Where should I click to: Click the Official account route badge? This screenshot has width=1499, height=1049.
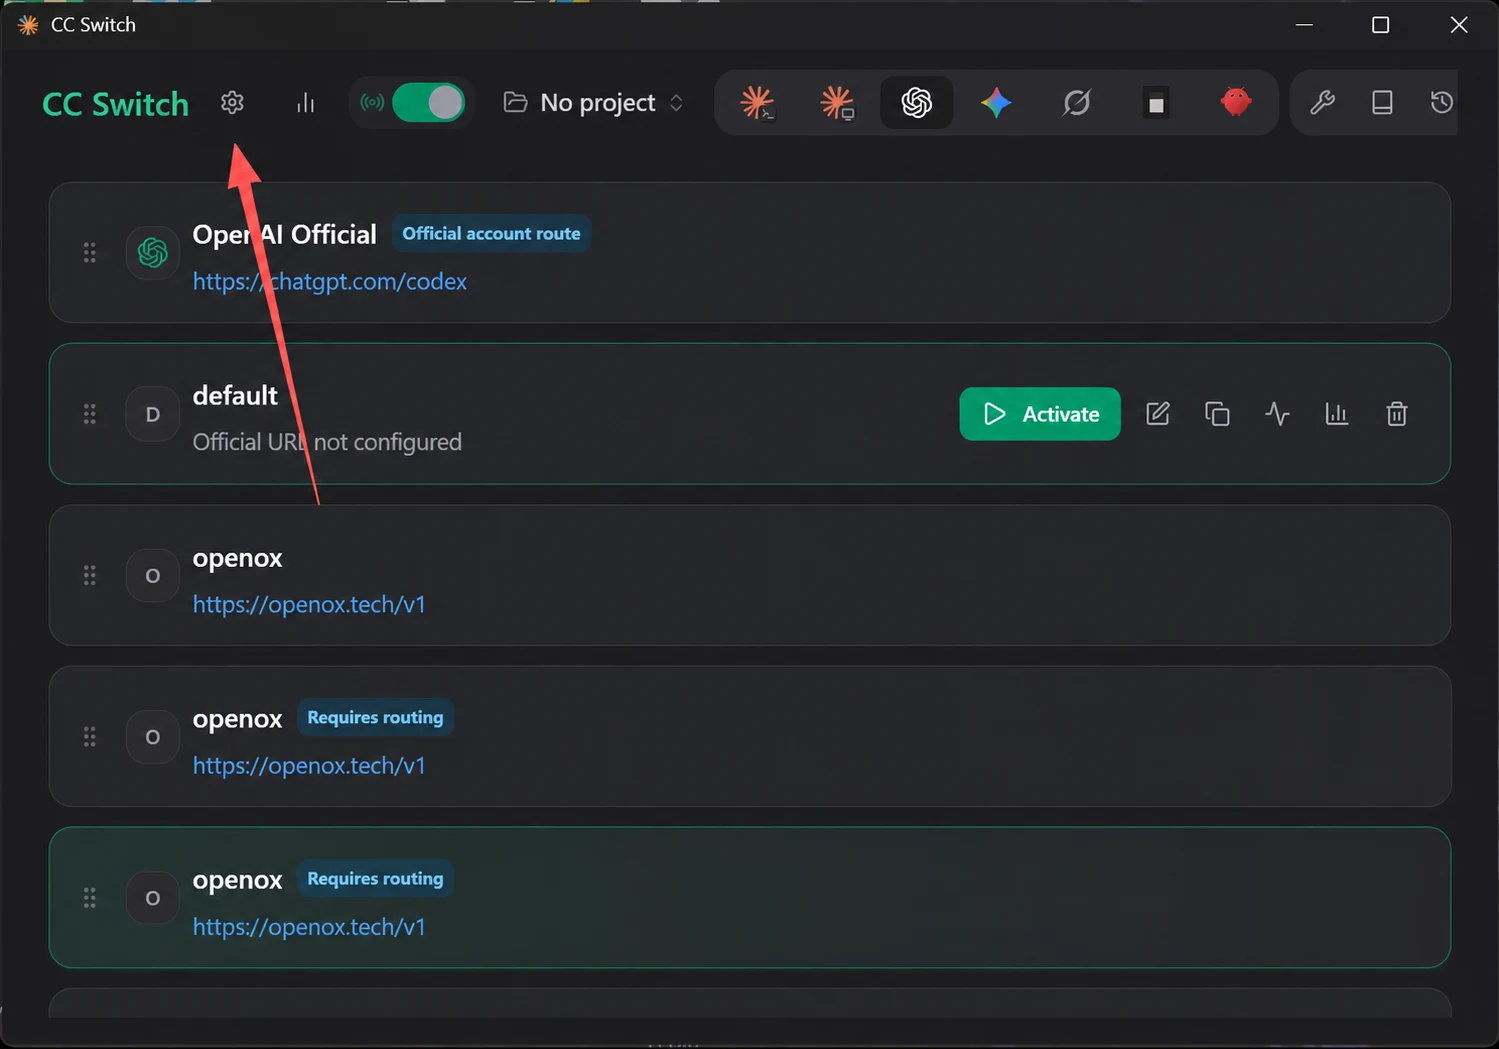(x=491, y=234)
